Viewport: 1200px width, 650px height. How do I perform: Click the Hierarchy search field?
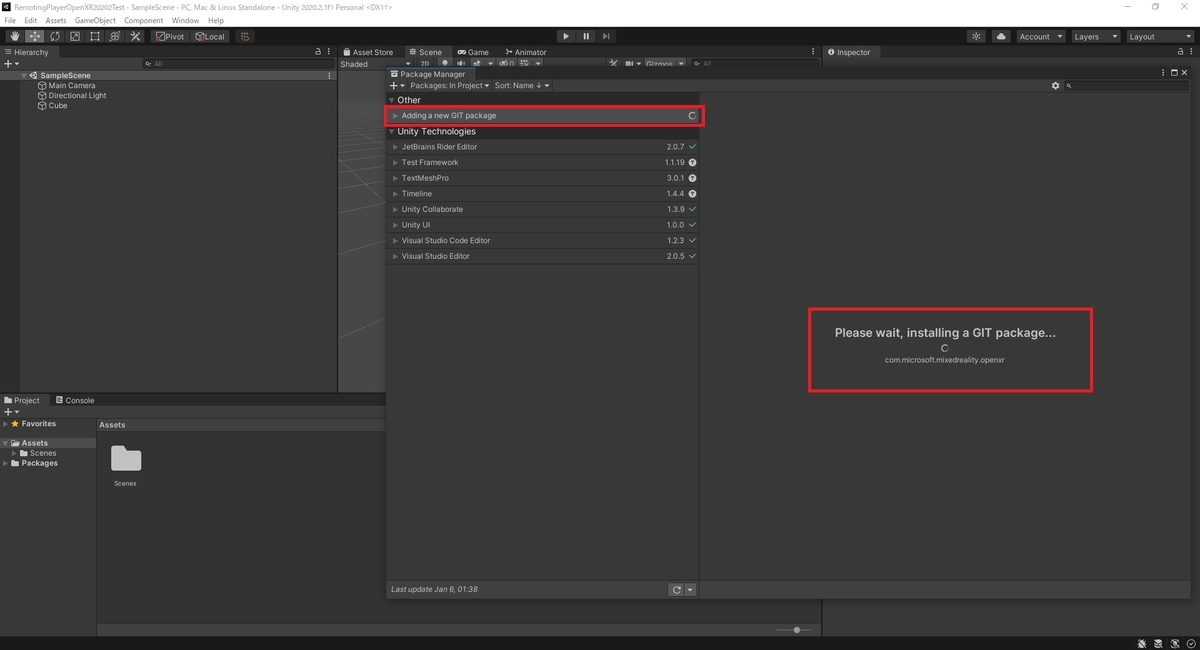point(238,64)
